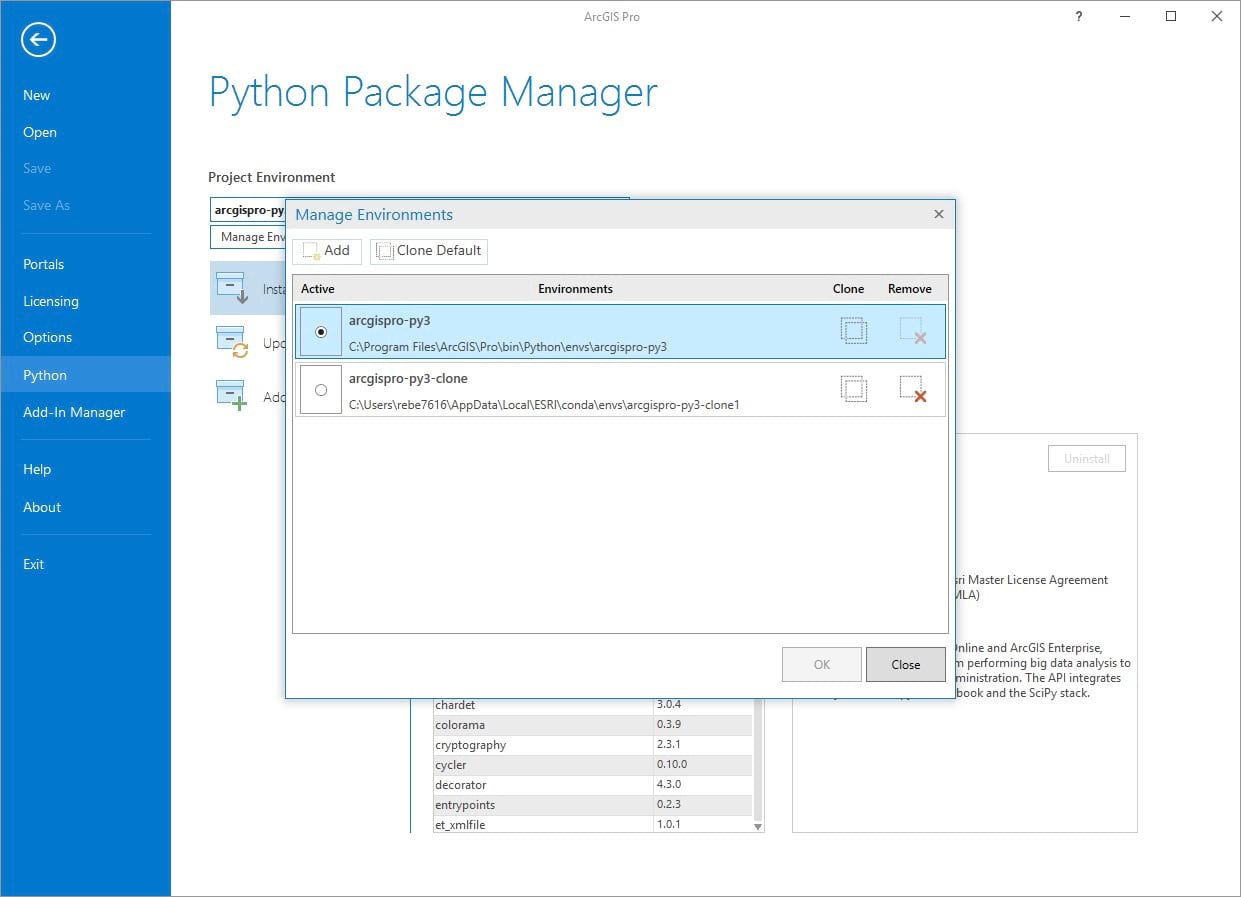The height and width of the screenshot is (897, 1241).
Task: Click the Clone icon next to arcgispro-py3-clone
Action: pos(854,389)
